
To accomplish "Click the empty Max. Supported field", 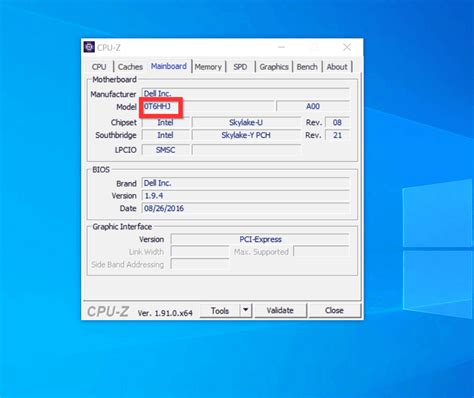I will point(321,252).
